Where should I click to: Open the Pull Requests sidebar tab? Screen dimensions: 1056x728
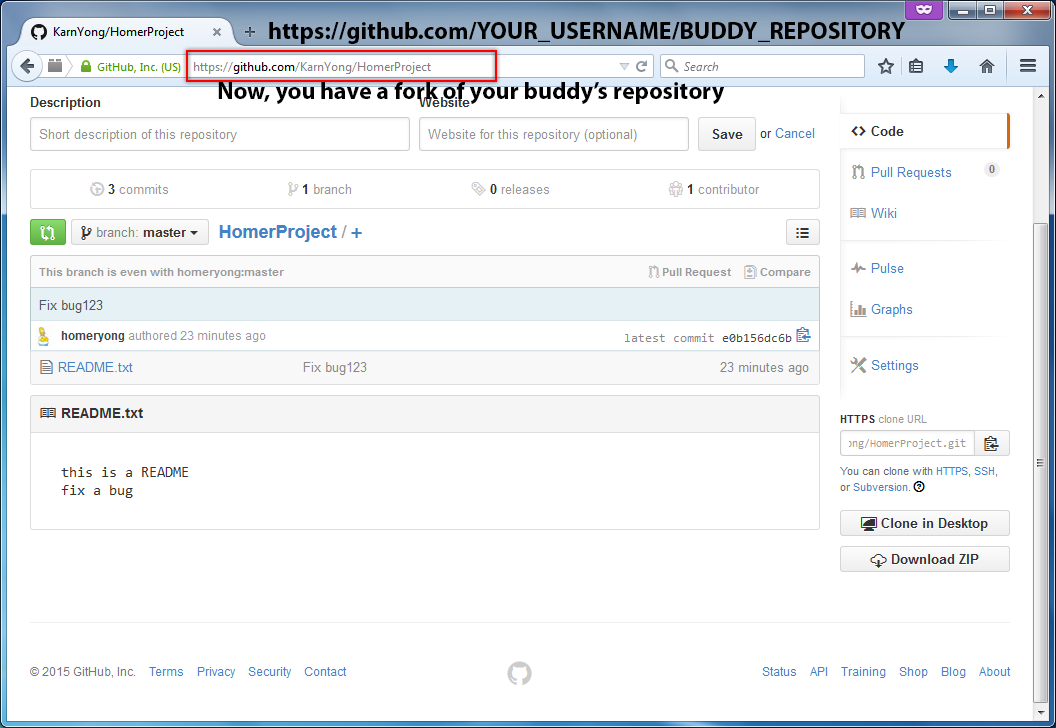(910, 172)
